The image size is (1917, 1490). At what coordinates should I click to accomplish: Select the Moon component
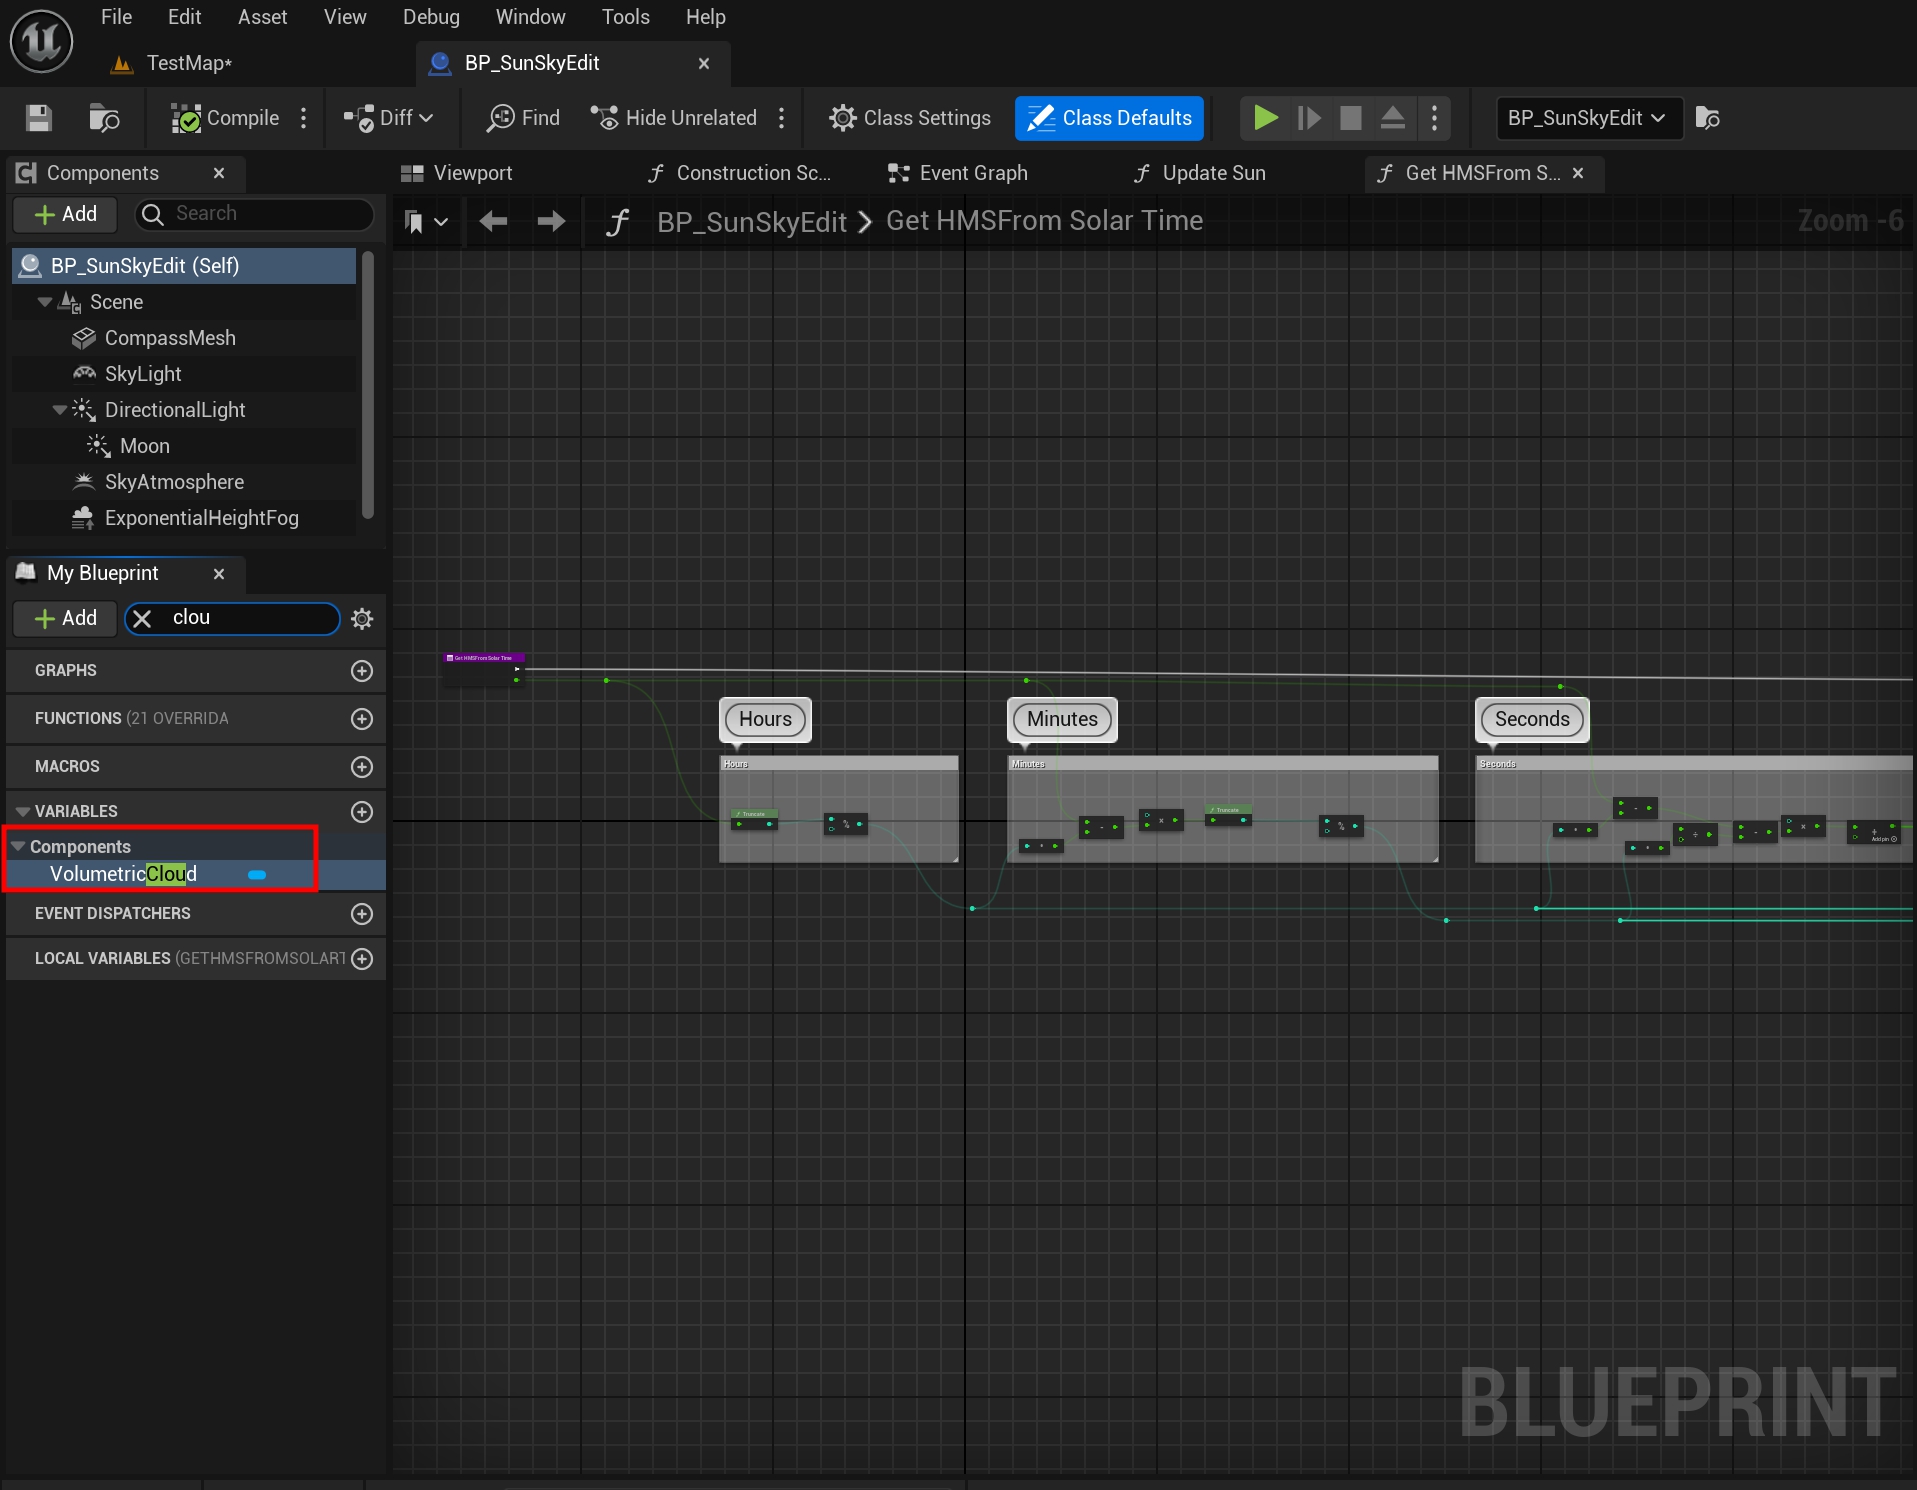[x=144, y=446]
